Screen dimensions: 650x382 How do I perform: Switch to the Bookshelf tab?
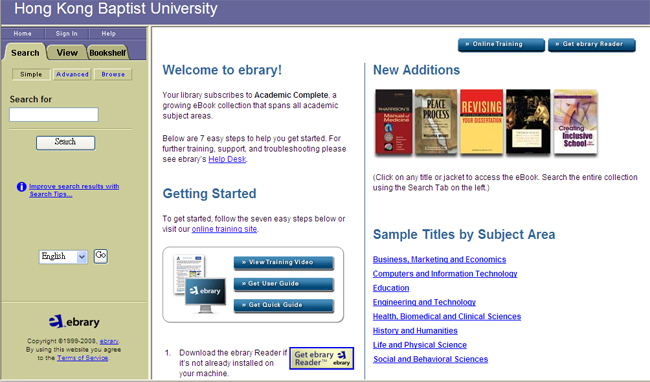click(x=108, y=53)
